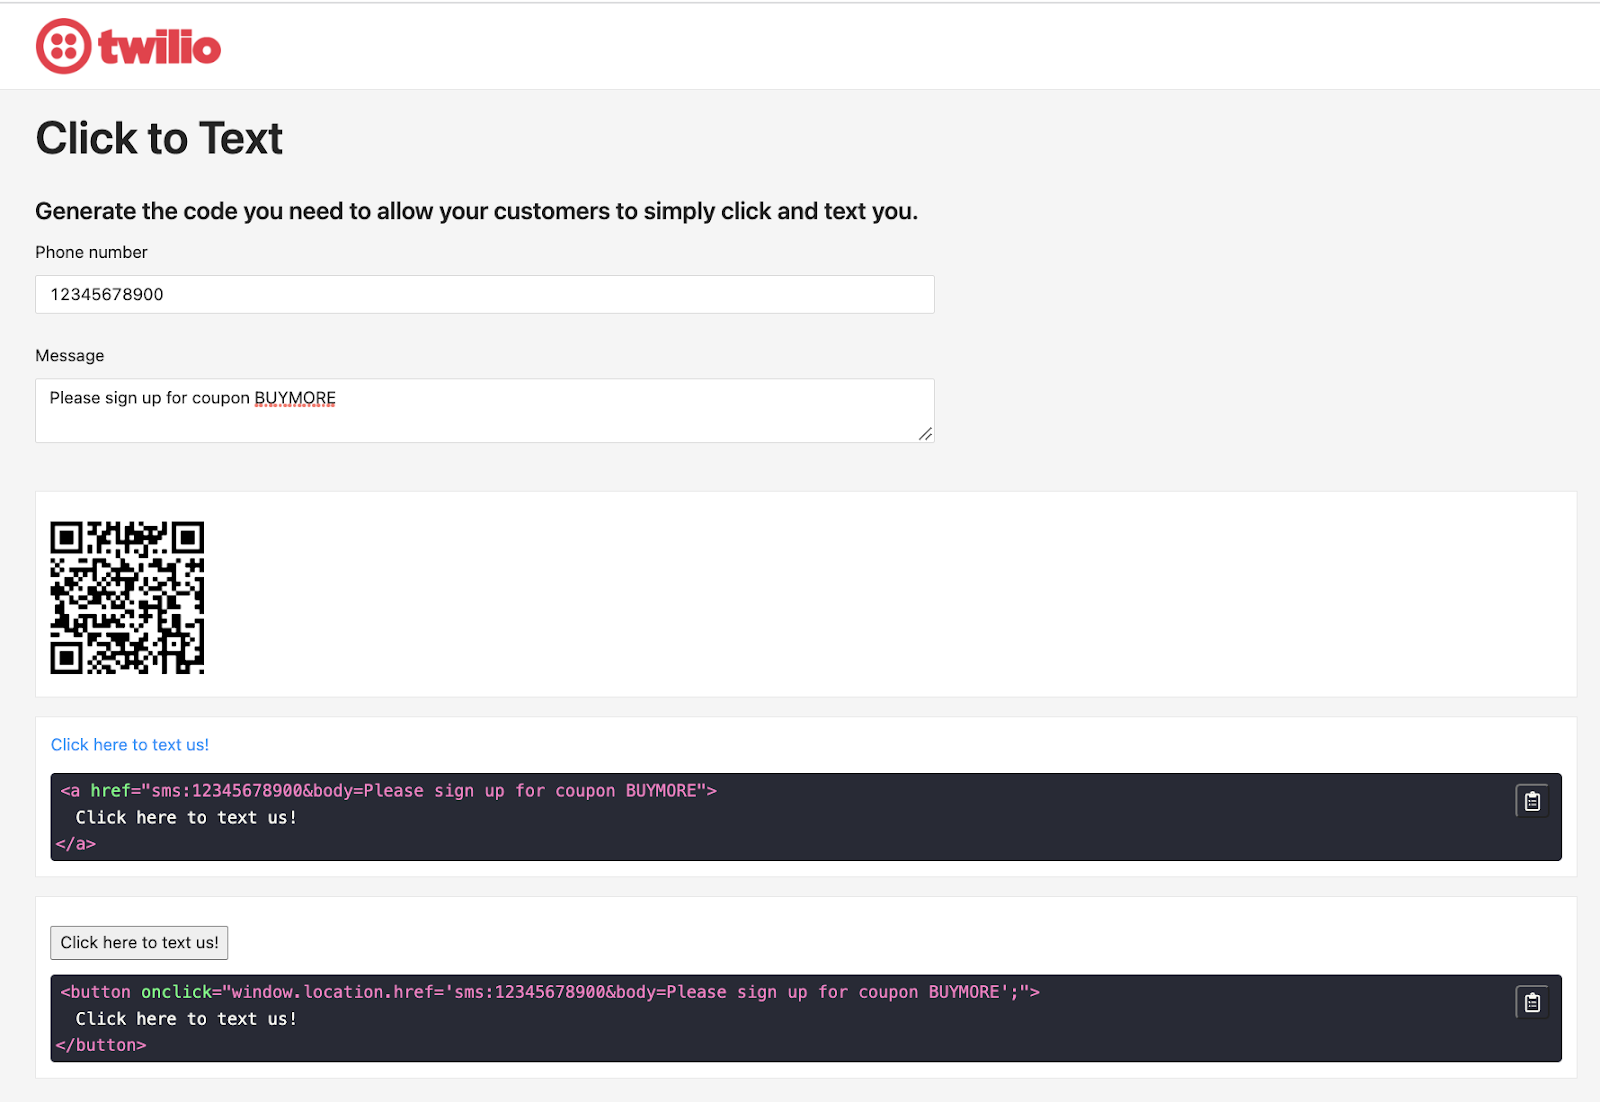Click "Click here to text us!" inside anchor code

[x=187, y=818]
